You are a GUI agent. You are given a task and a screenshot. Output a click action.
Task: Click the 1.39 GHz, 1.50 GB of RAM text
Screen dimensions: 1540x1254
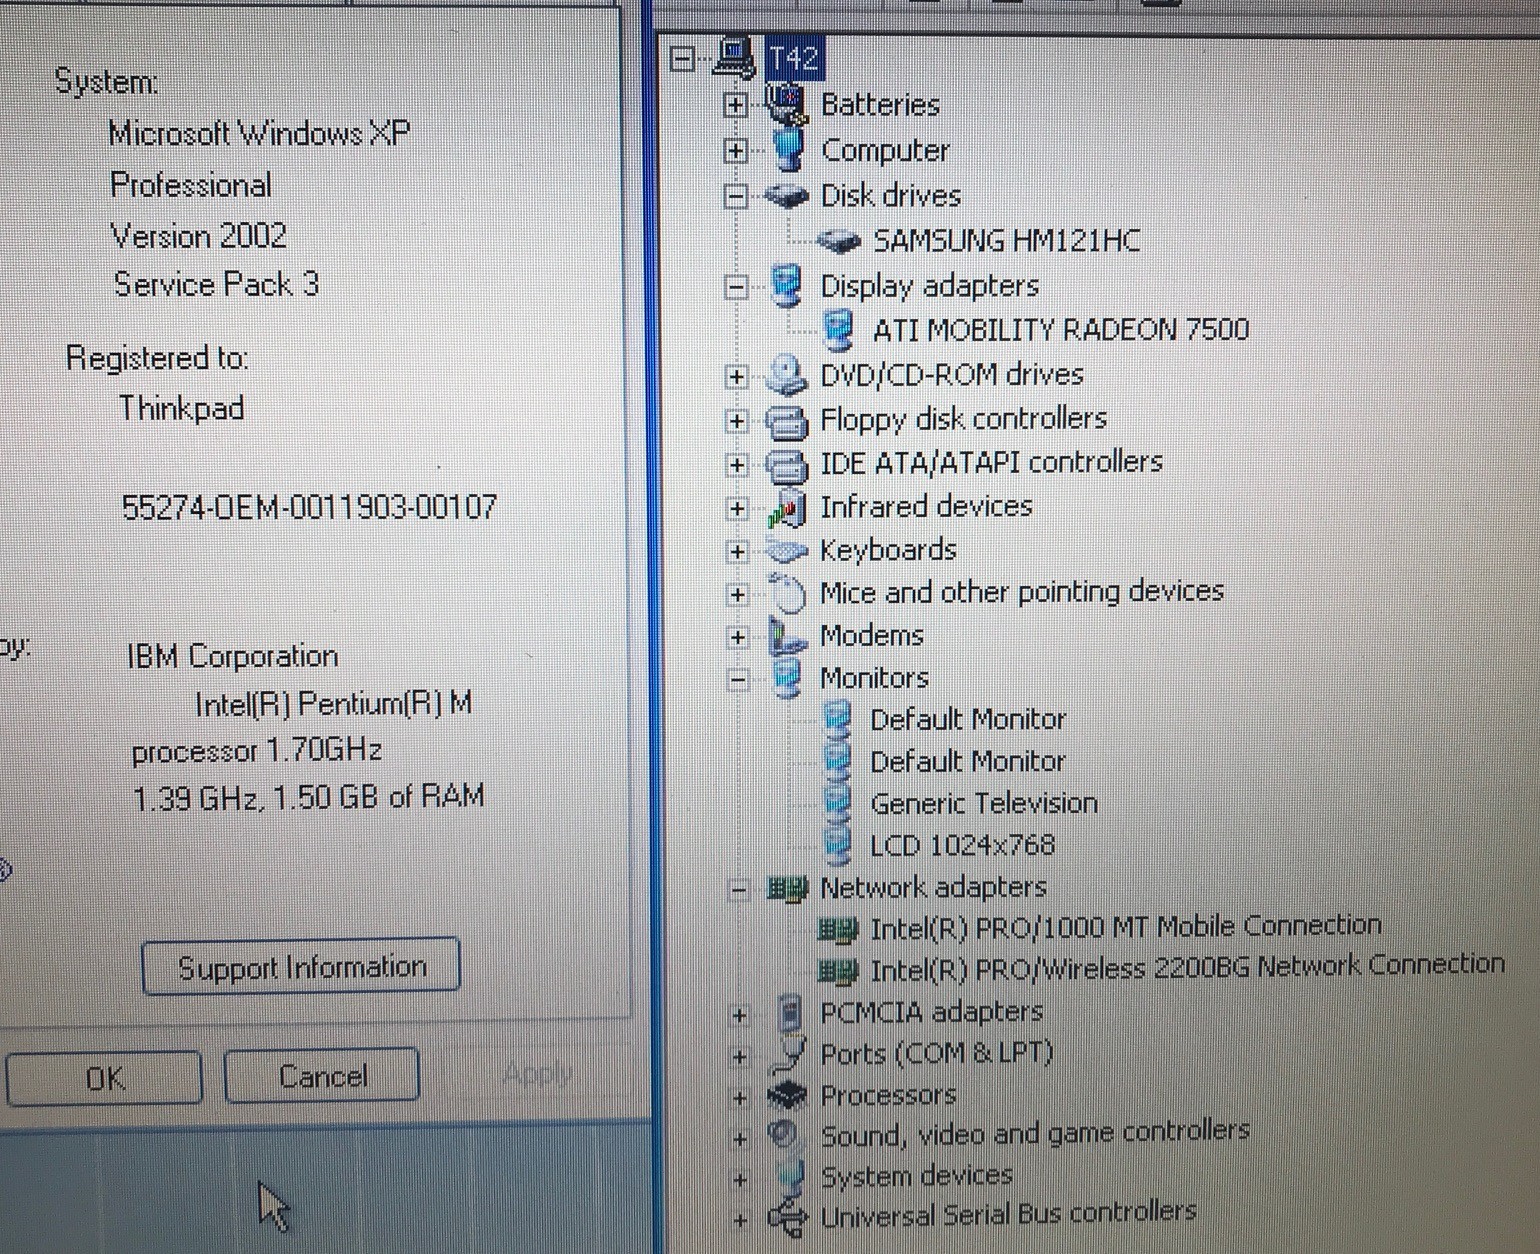[x=308, y=797]
